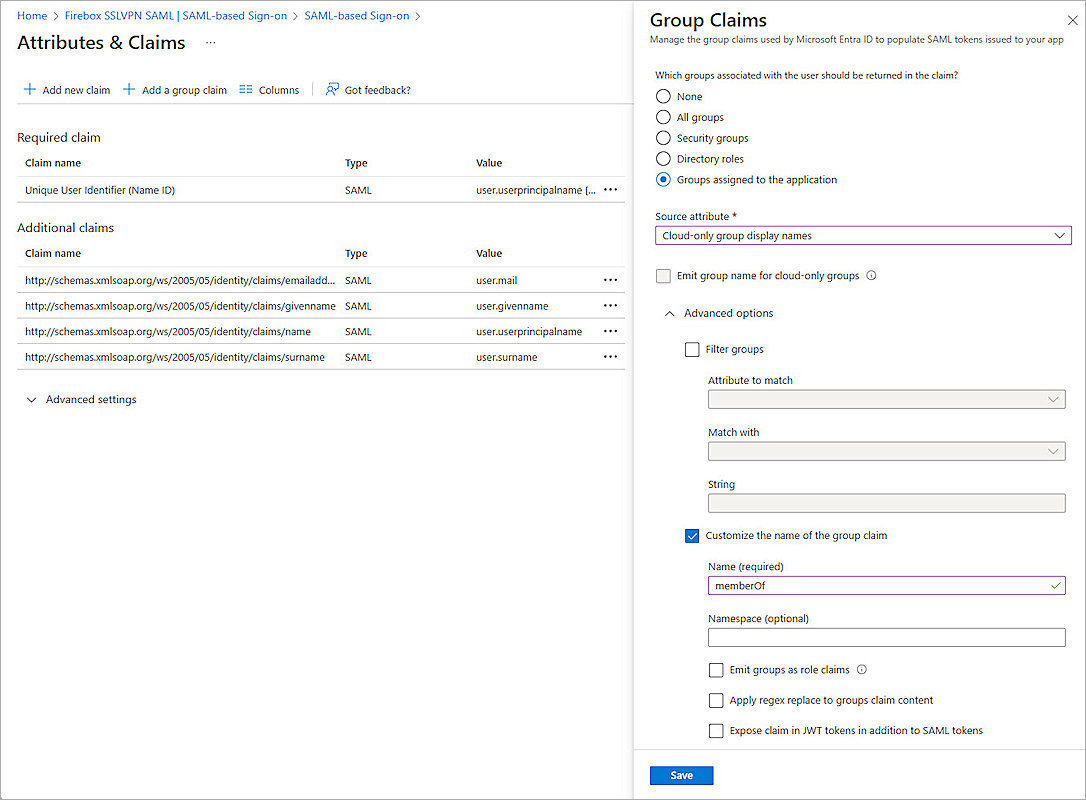This screenshot has width=1086, height=800.
Task: Uncheck Customize the name of the group claim
Action: pyautogui.click(x=691, y=535)
